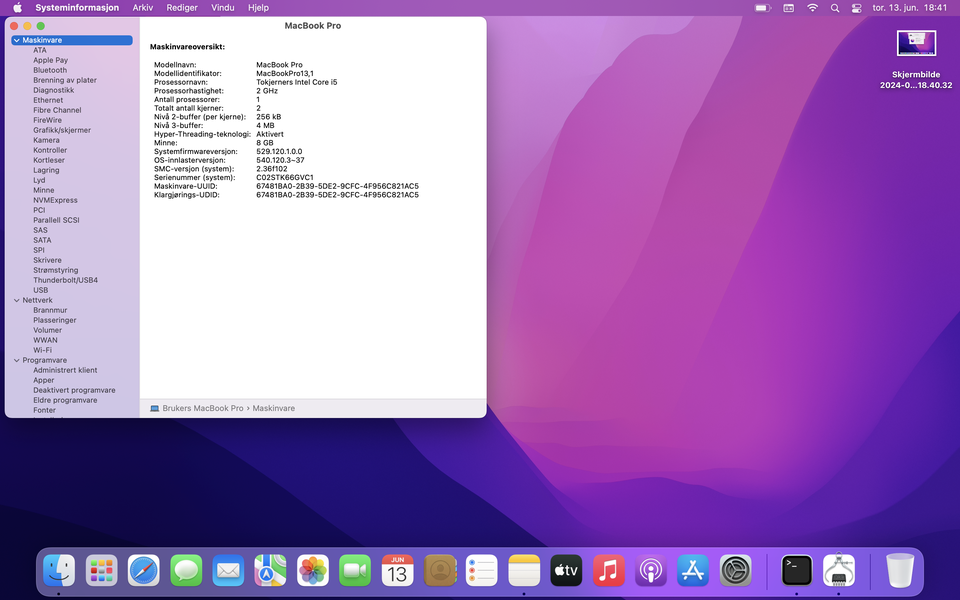
Task: Select Bluetooth in the sidebar
Action: (x=50, y=70)
